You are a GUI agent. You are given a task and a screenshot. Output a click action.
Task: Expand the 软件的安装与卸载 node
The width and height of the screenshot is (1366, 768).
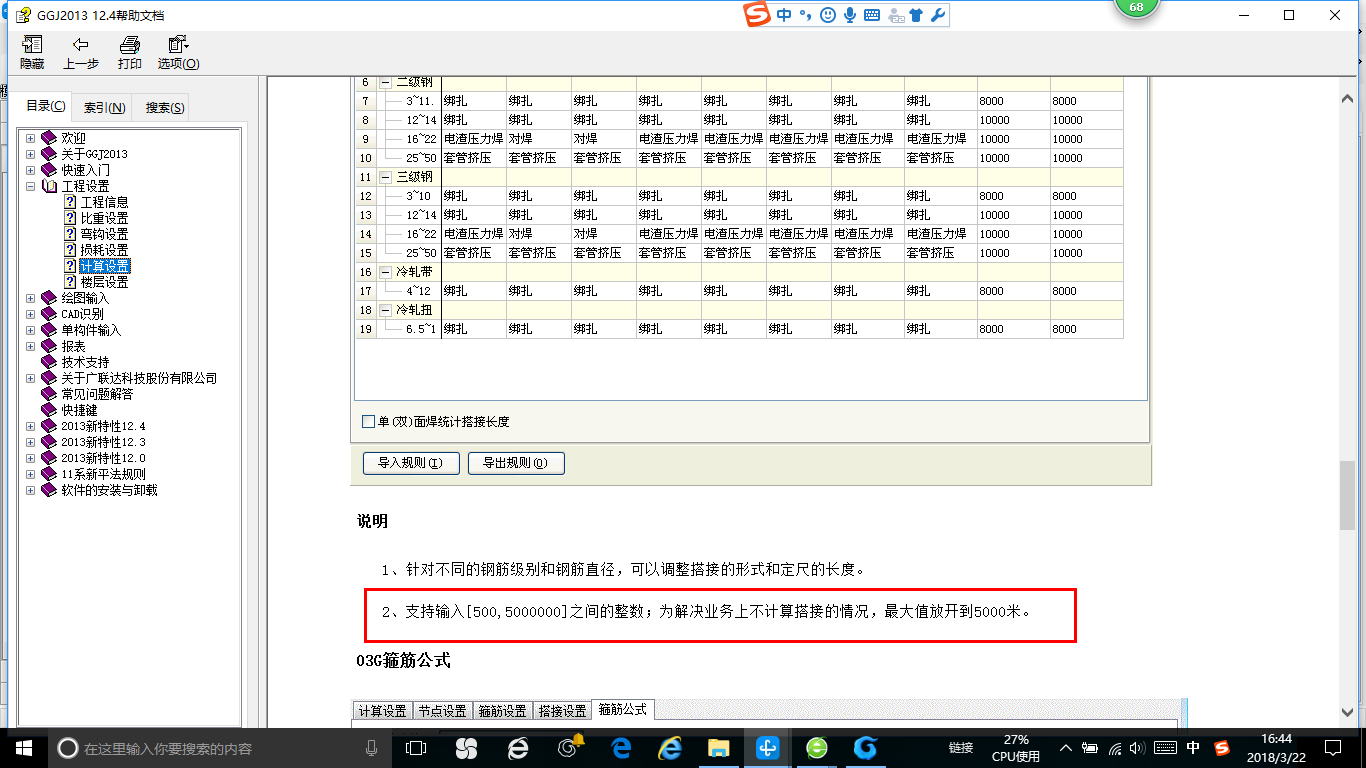coord(30,490)
